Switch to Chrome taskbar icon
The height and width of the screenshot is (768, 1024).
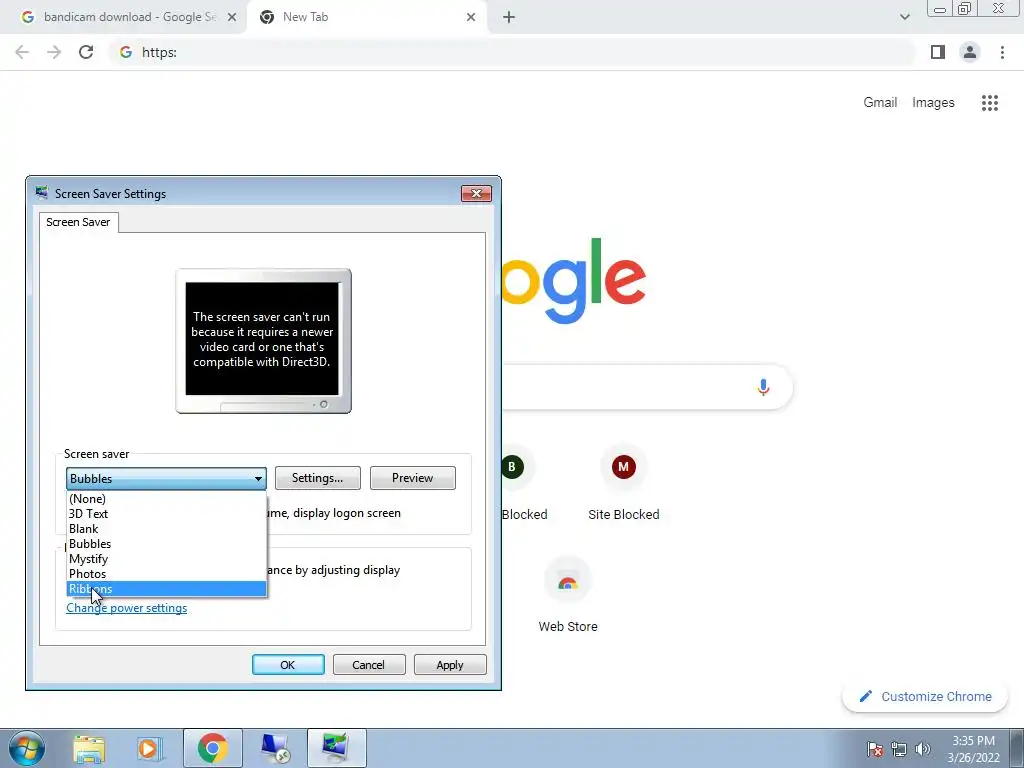[x=212, y=748]
